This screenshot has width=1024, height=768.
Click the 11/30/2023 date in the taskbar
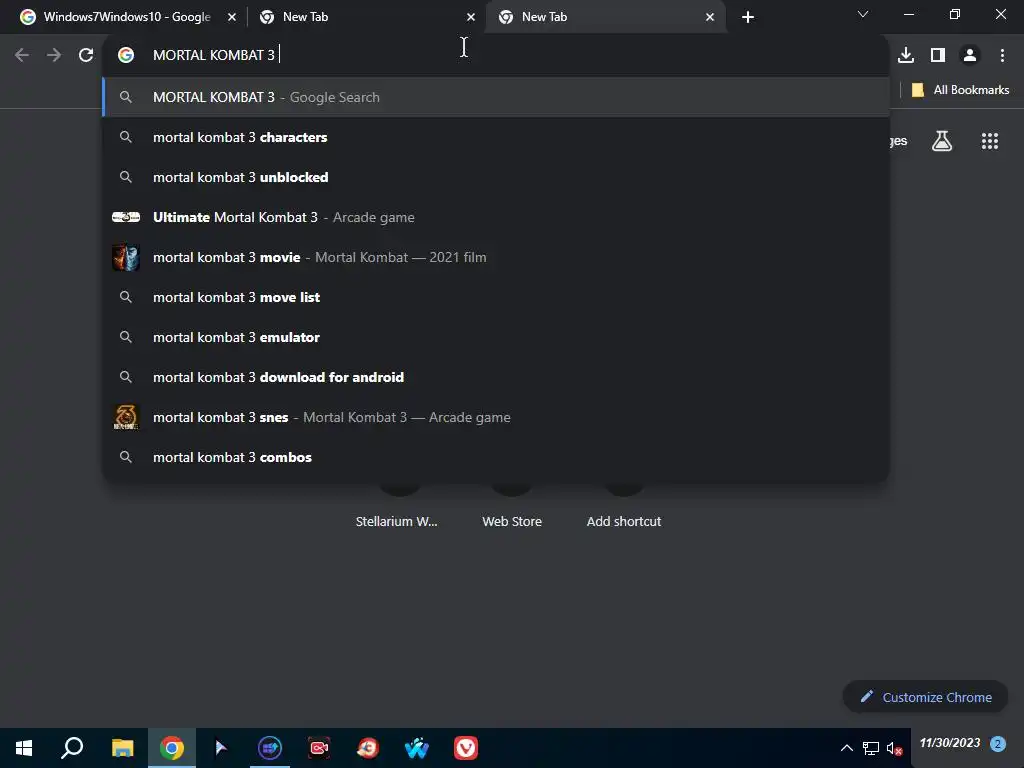point(950,743)
